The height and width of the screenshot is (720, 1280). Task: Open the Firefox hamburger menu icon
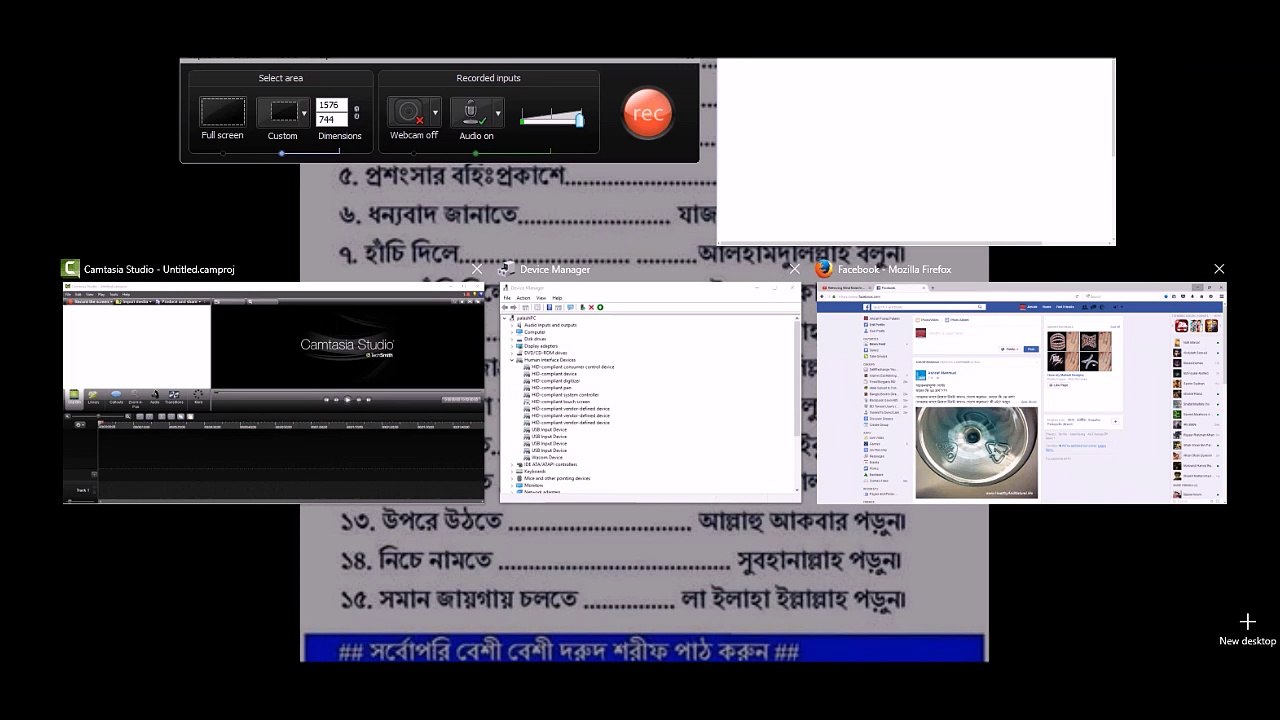pyautogui.click(x=1220, y=296)
